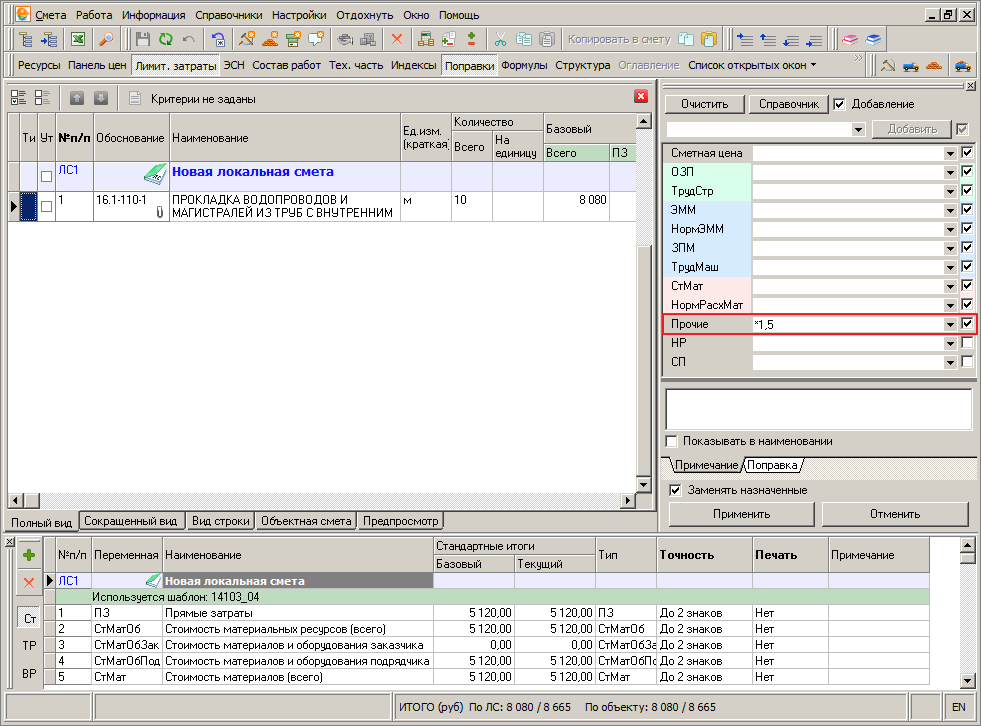The height and width of the screenshot is (726, 981).
Task: Expand the Список открытых окон dropdown
Action: point(813,65)
